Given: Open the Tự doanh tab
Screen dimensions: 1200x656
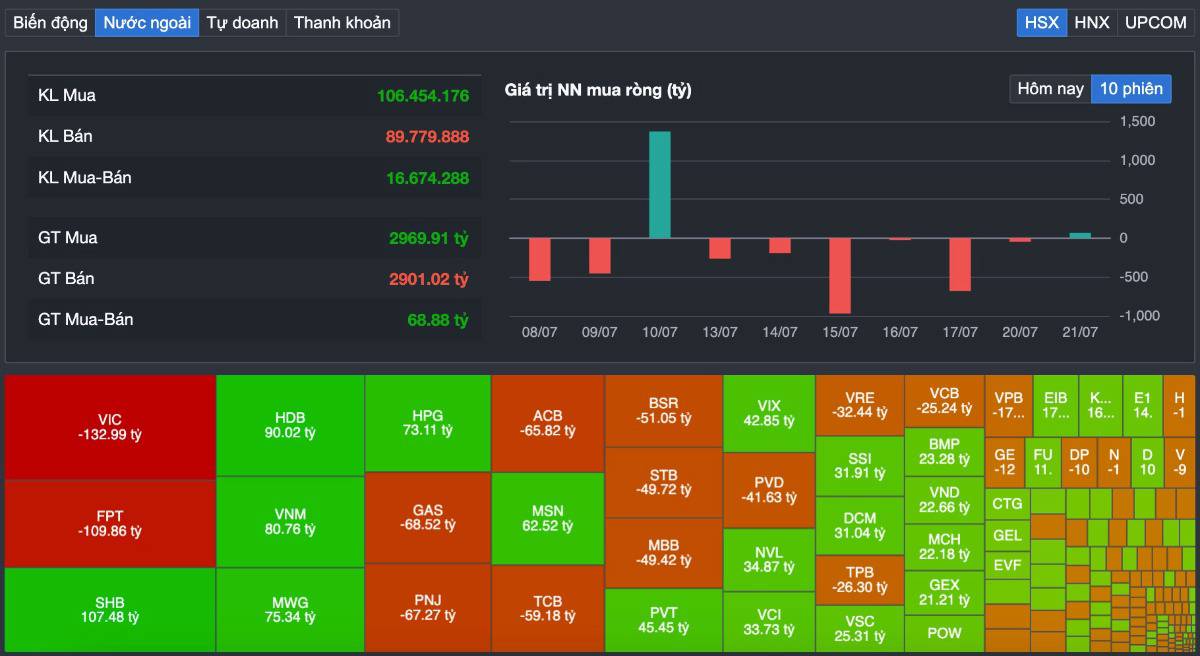Looking at the screenshot, I should (x=242, y=22).
